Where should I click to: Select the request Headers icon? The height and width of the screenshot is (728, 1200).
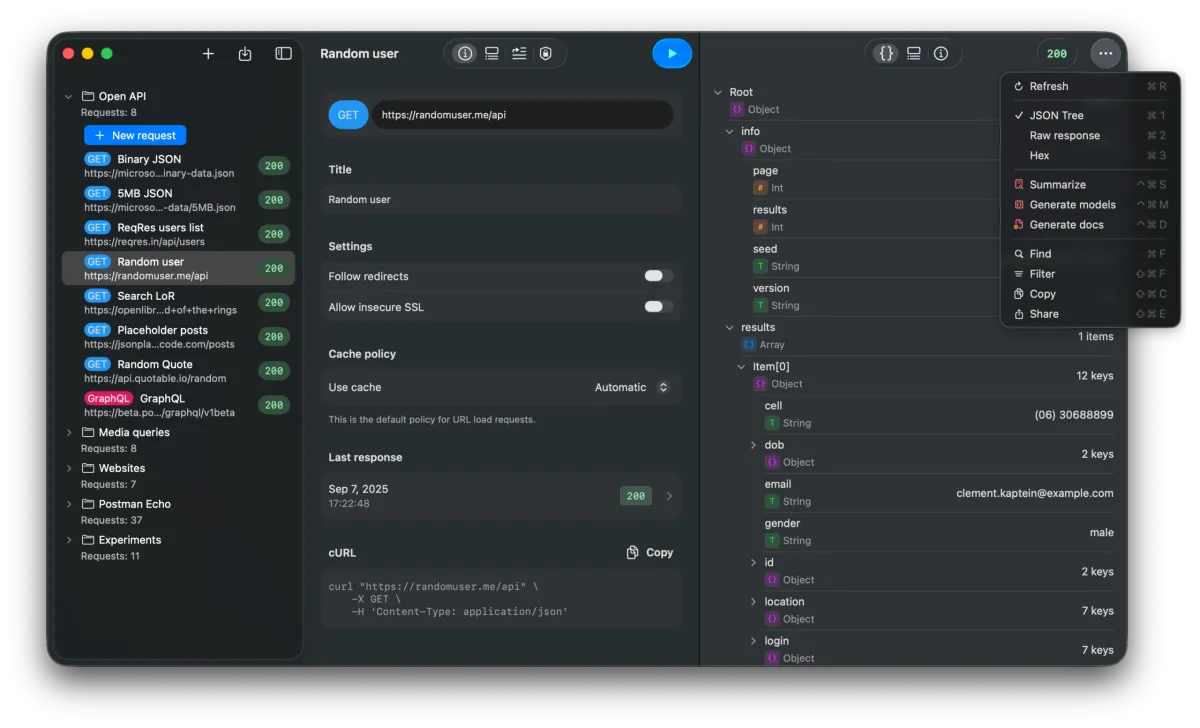pyautogui.click(x=491, y=53)
